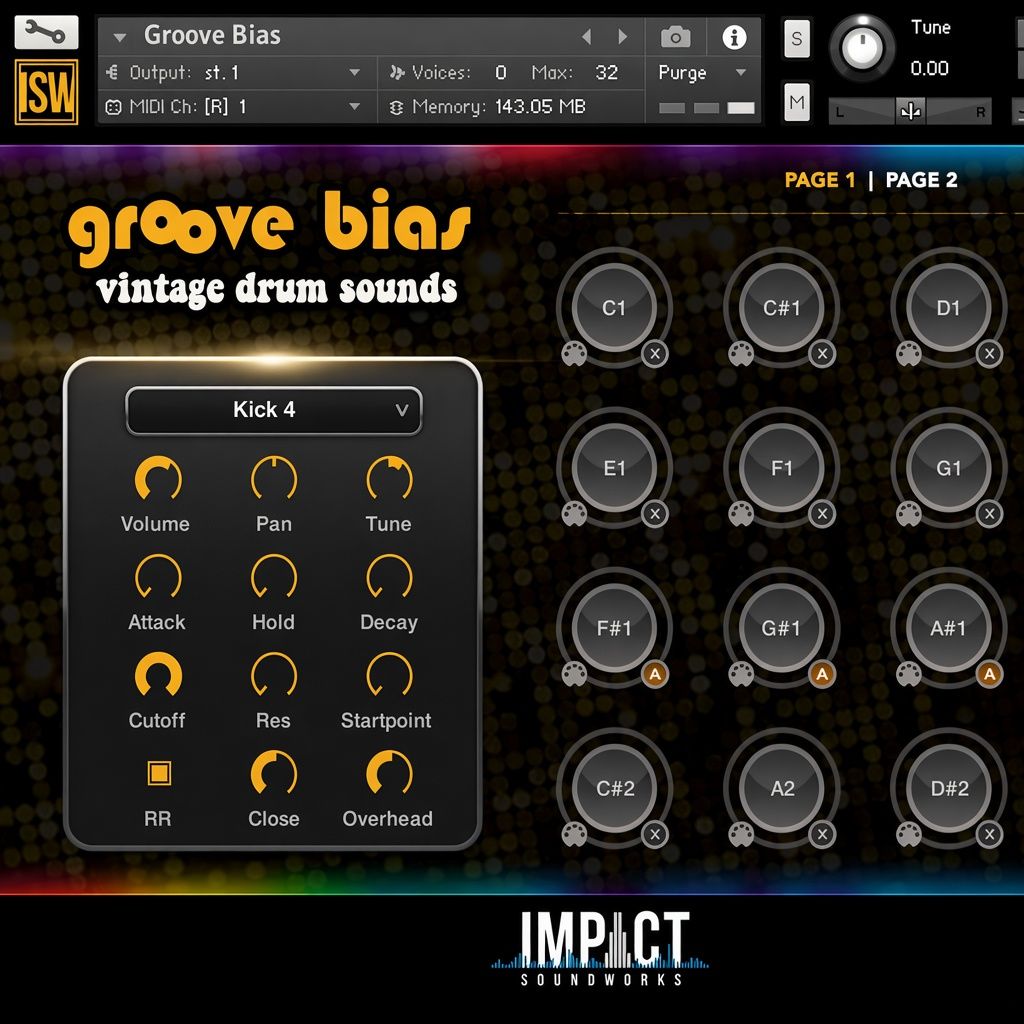Switch to PAGE 1 tab
This screenshot has width=1024, height=1024.
tap(820, 180)
